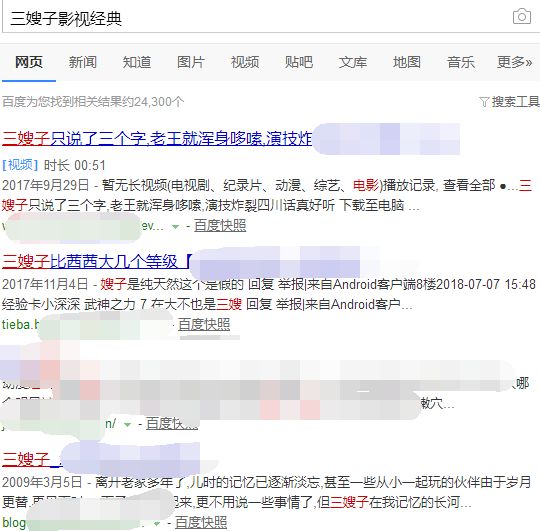Open the truncated 百度快照 of third result

[172, 423]
